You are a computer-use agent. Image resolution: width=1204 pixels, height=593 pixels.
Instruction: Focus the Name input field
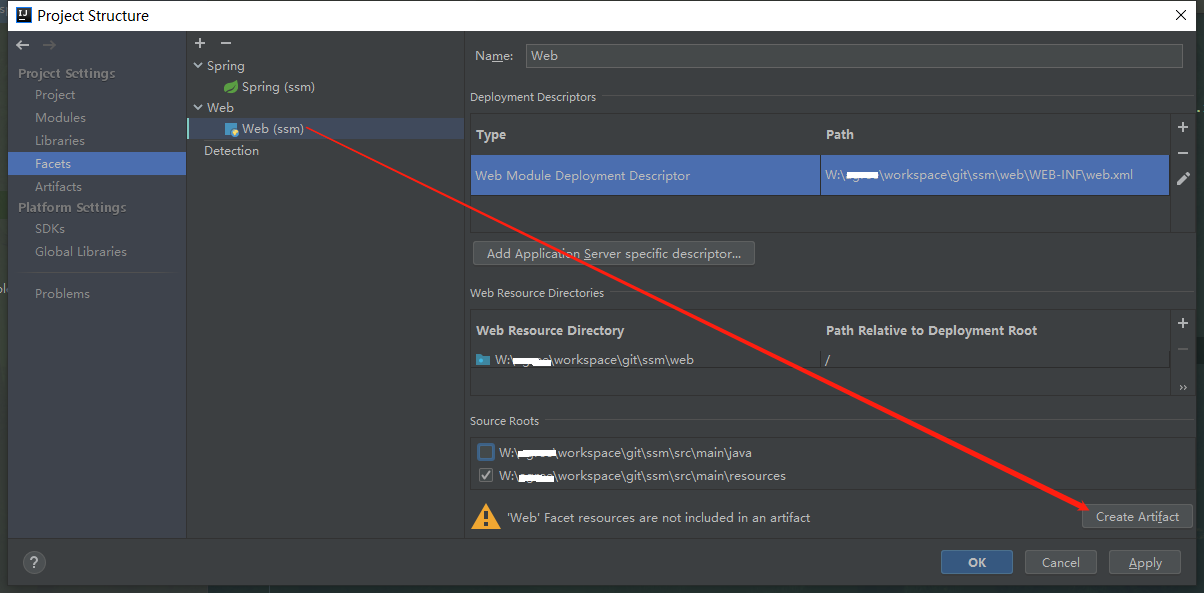coord(854,56)
